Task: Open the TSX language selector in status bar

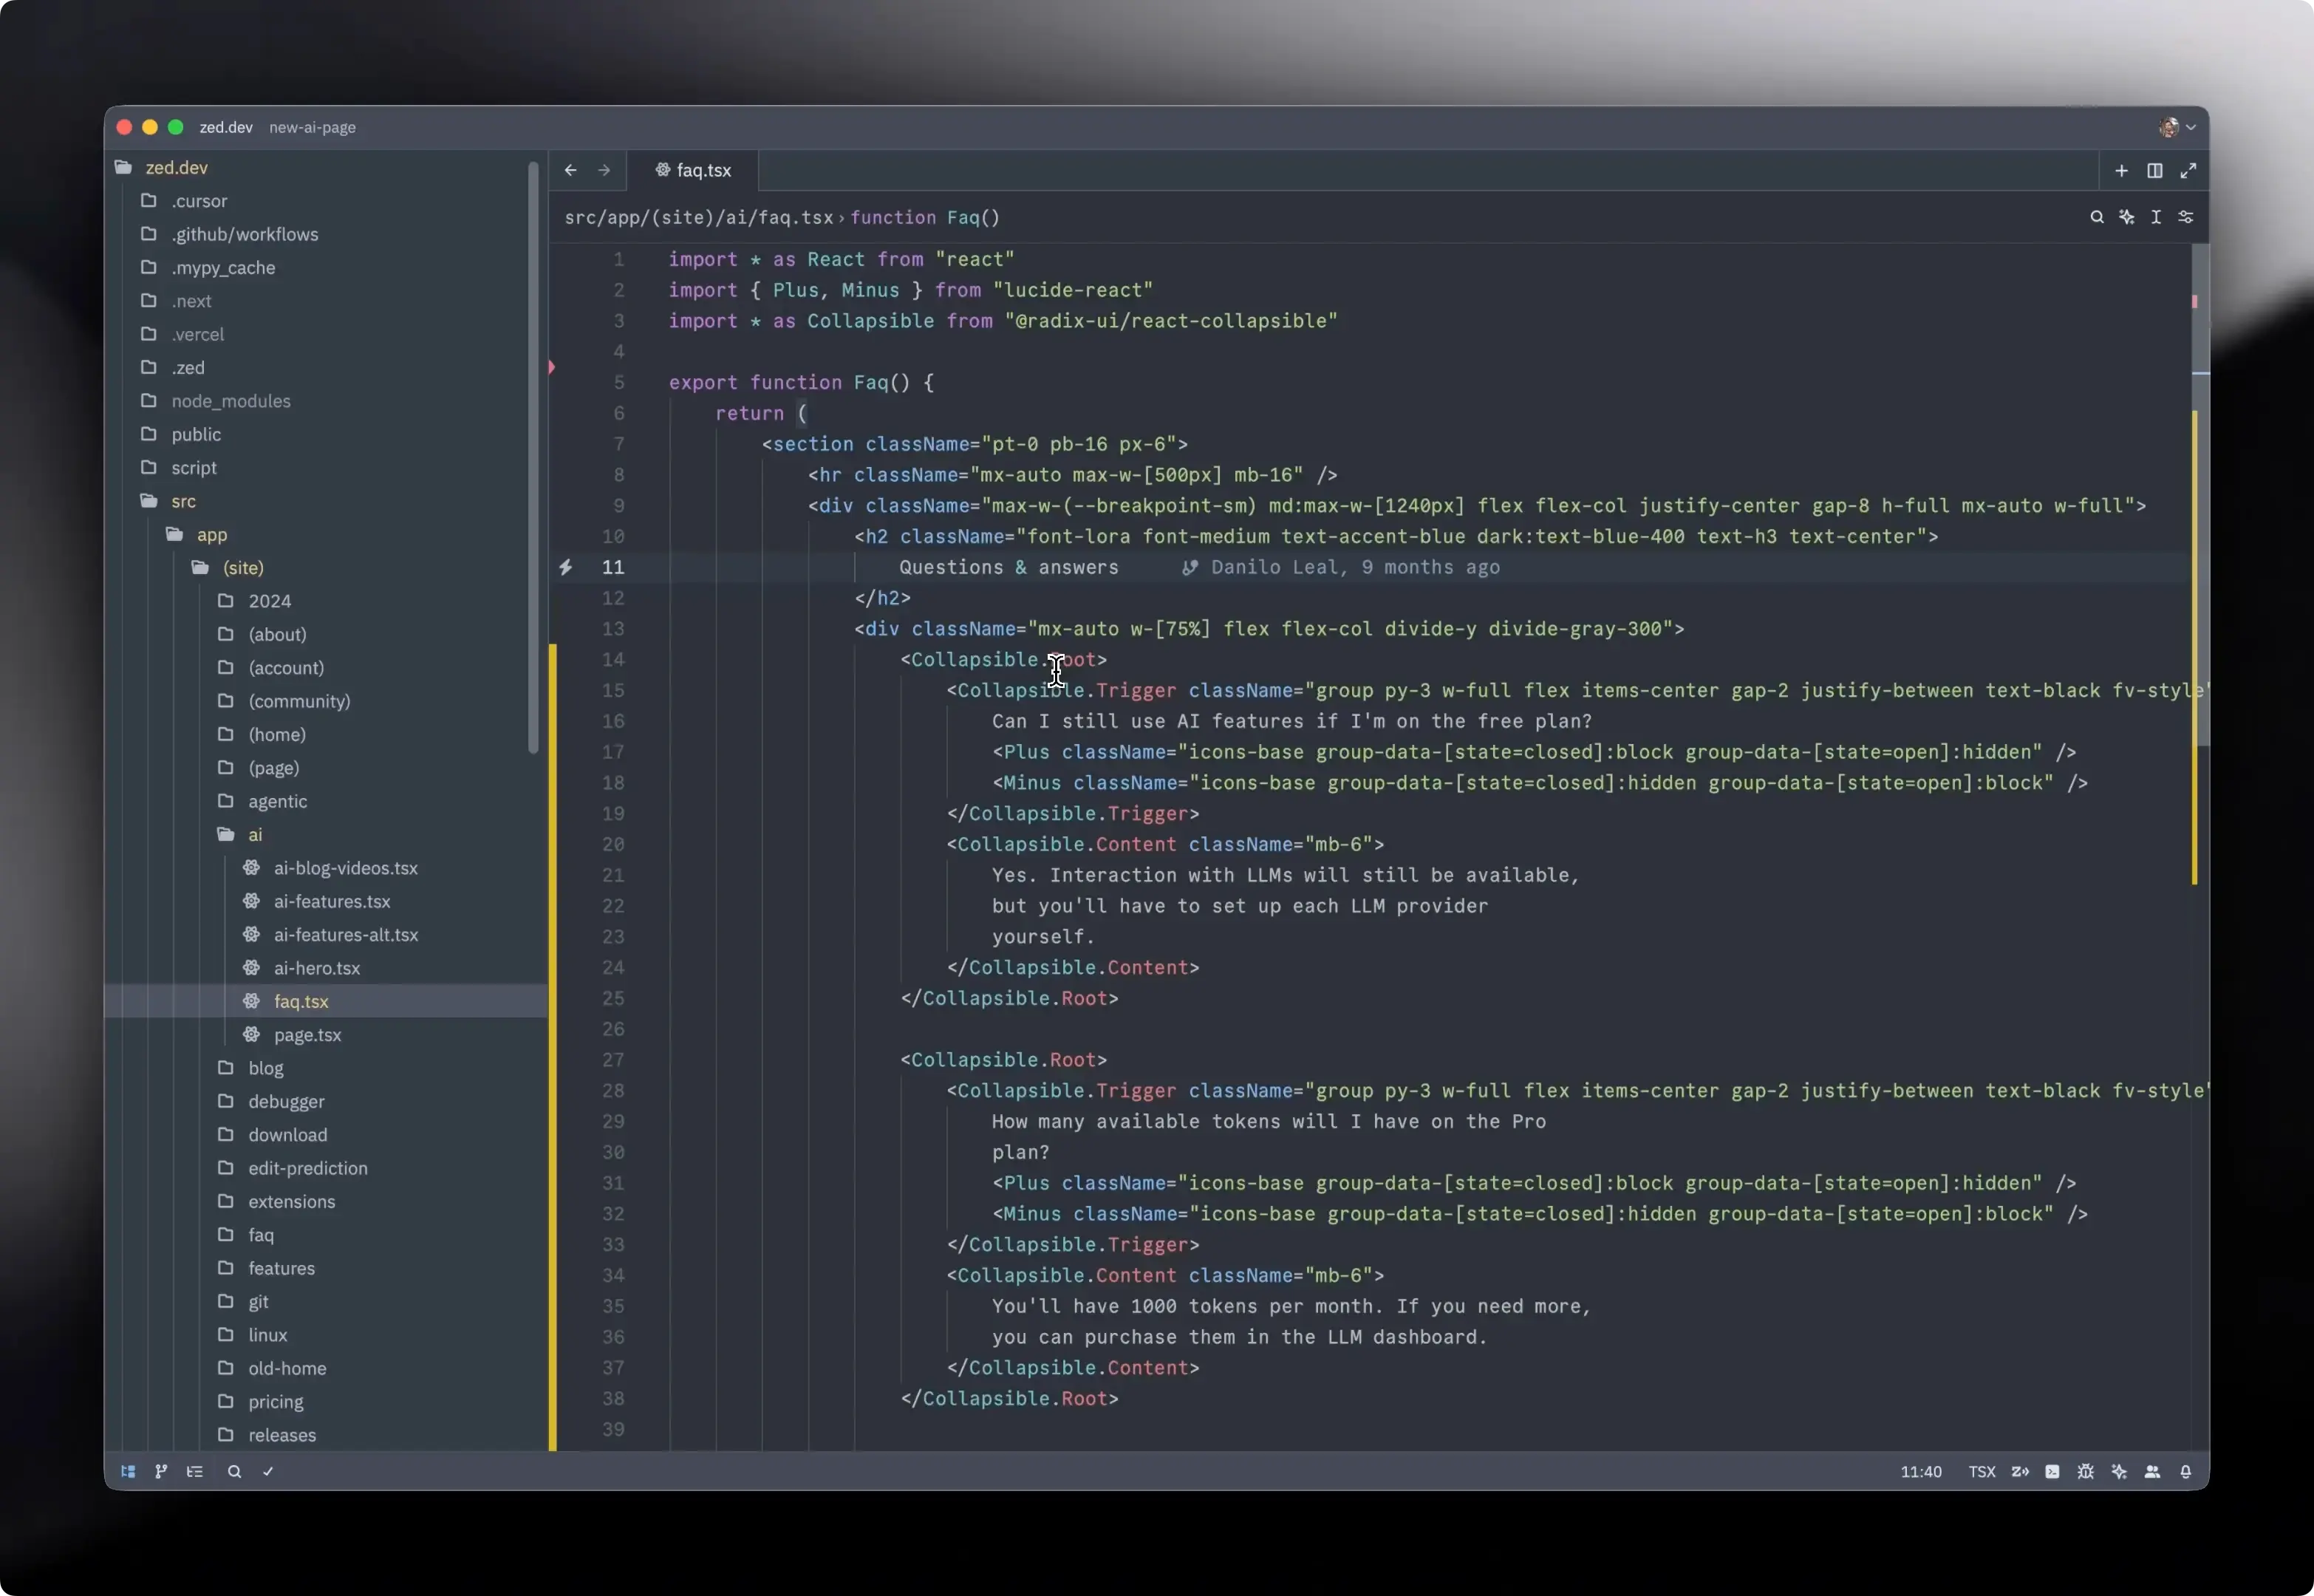Action: 1981,1471
